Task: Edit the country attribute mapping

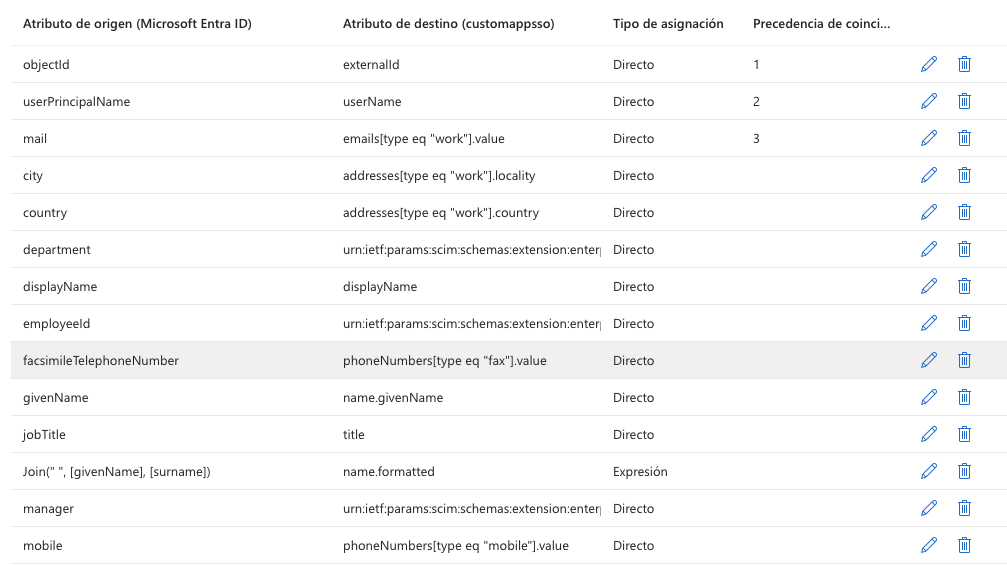Action: coord(929,212)
